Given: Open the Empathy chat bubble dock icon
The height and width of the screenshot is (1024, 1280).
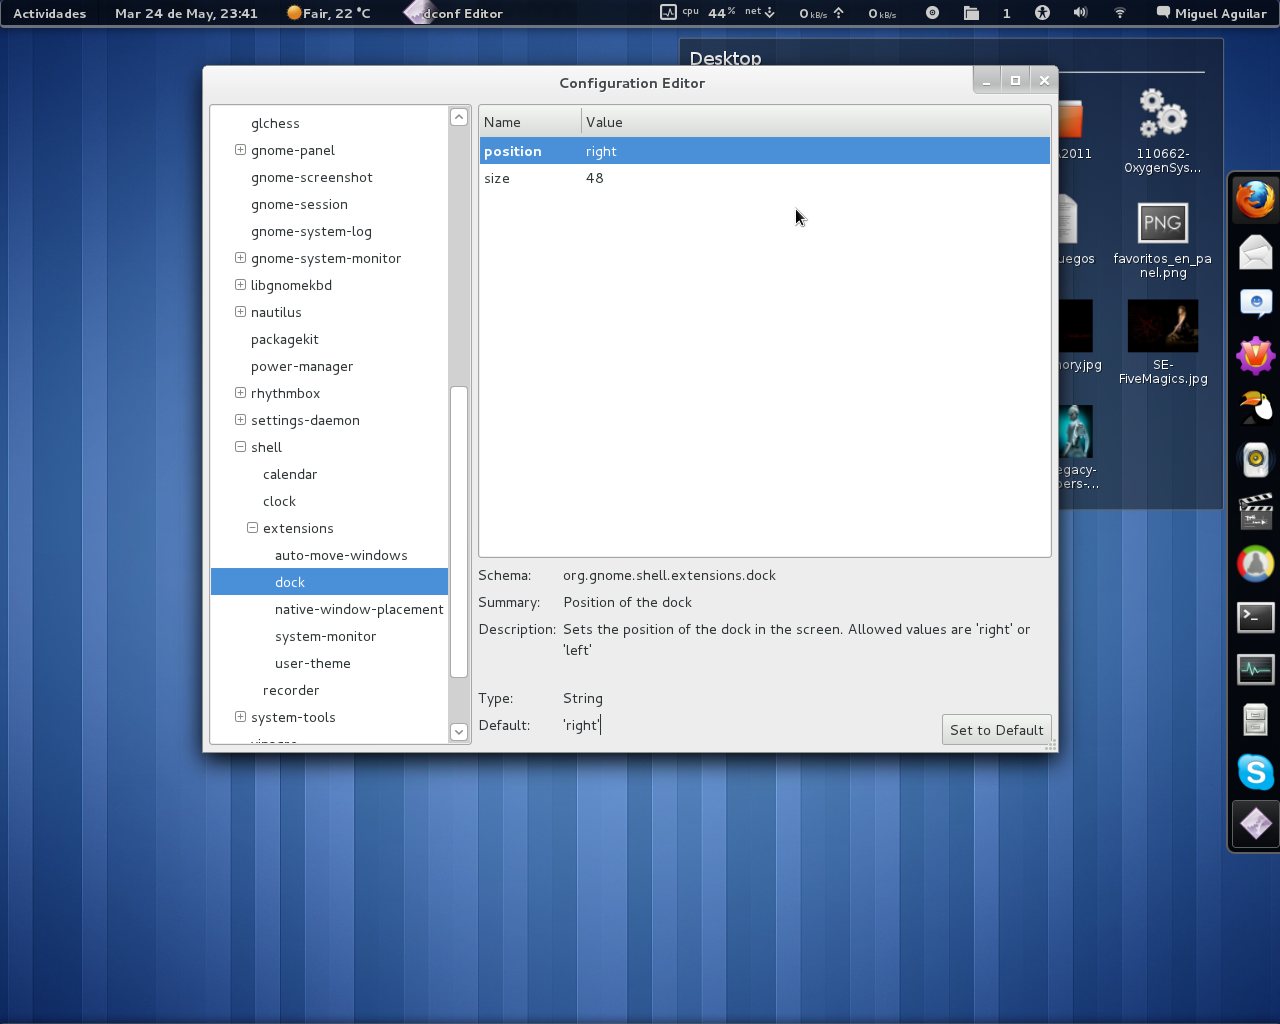Looking at the screenshot, I should click(1255, 303).
